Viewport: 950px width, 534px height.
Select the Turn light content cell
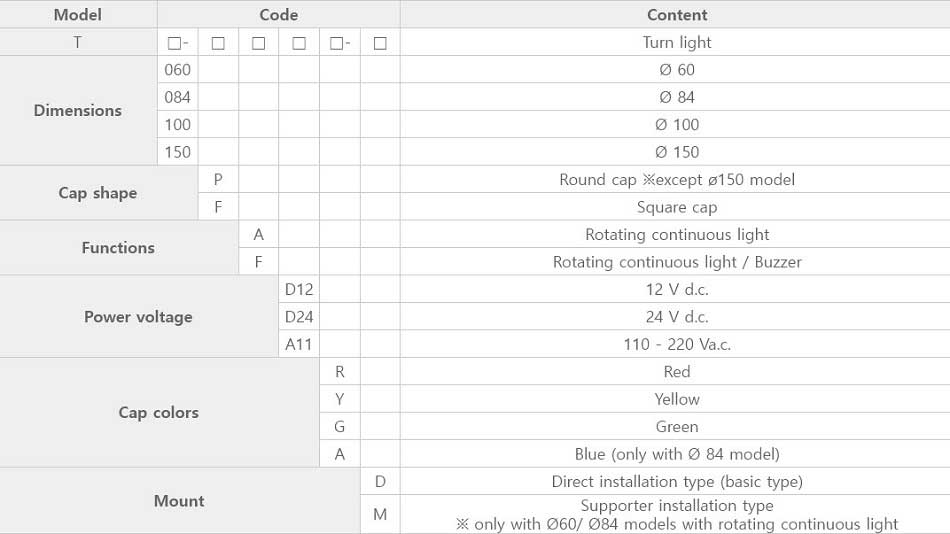(x=677, y=42)
